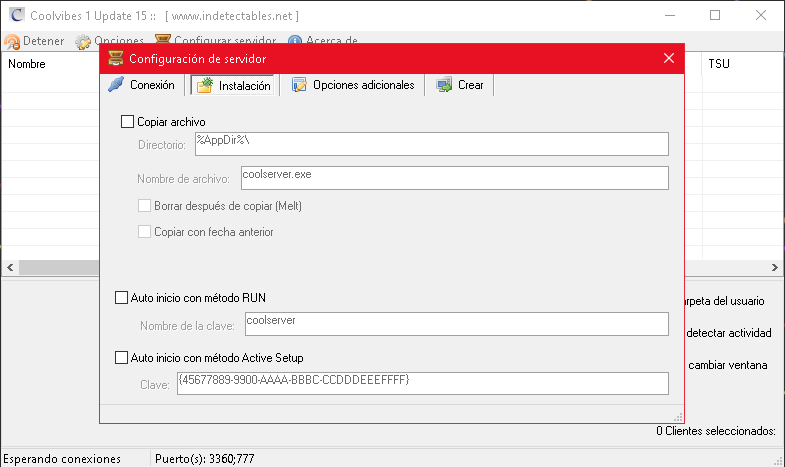Click the Configuración de servidor title icon
This screenshot has height=467, width=785.
(115, 59)
